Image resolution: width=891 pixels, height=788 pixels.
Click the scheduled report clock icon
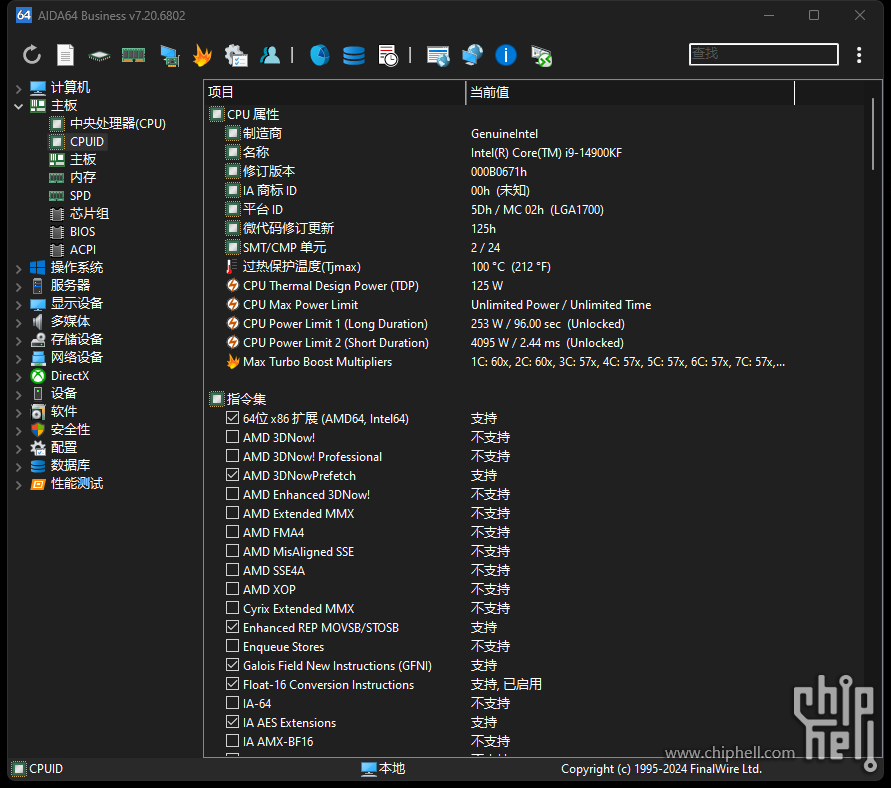388,56
